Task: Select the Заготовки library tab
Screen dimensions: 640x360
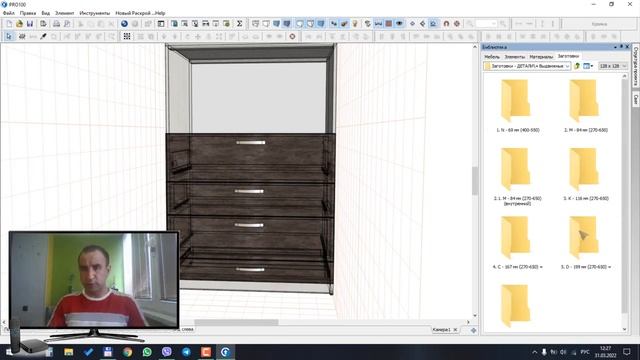Action: 568,56
